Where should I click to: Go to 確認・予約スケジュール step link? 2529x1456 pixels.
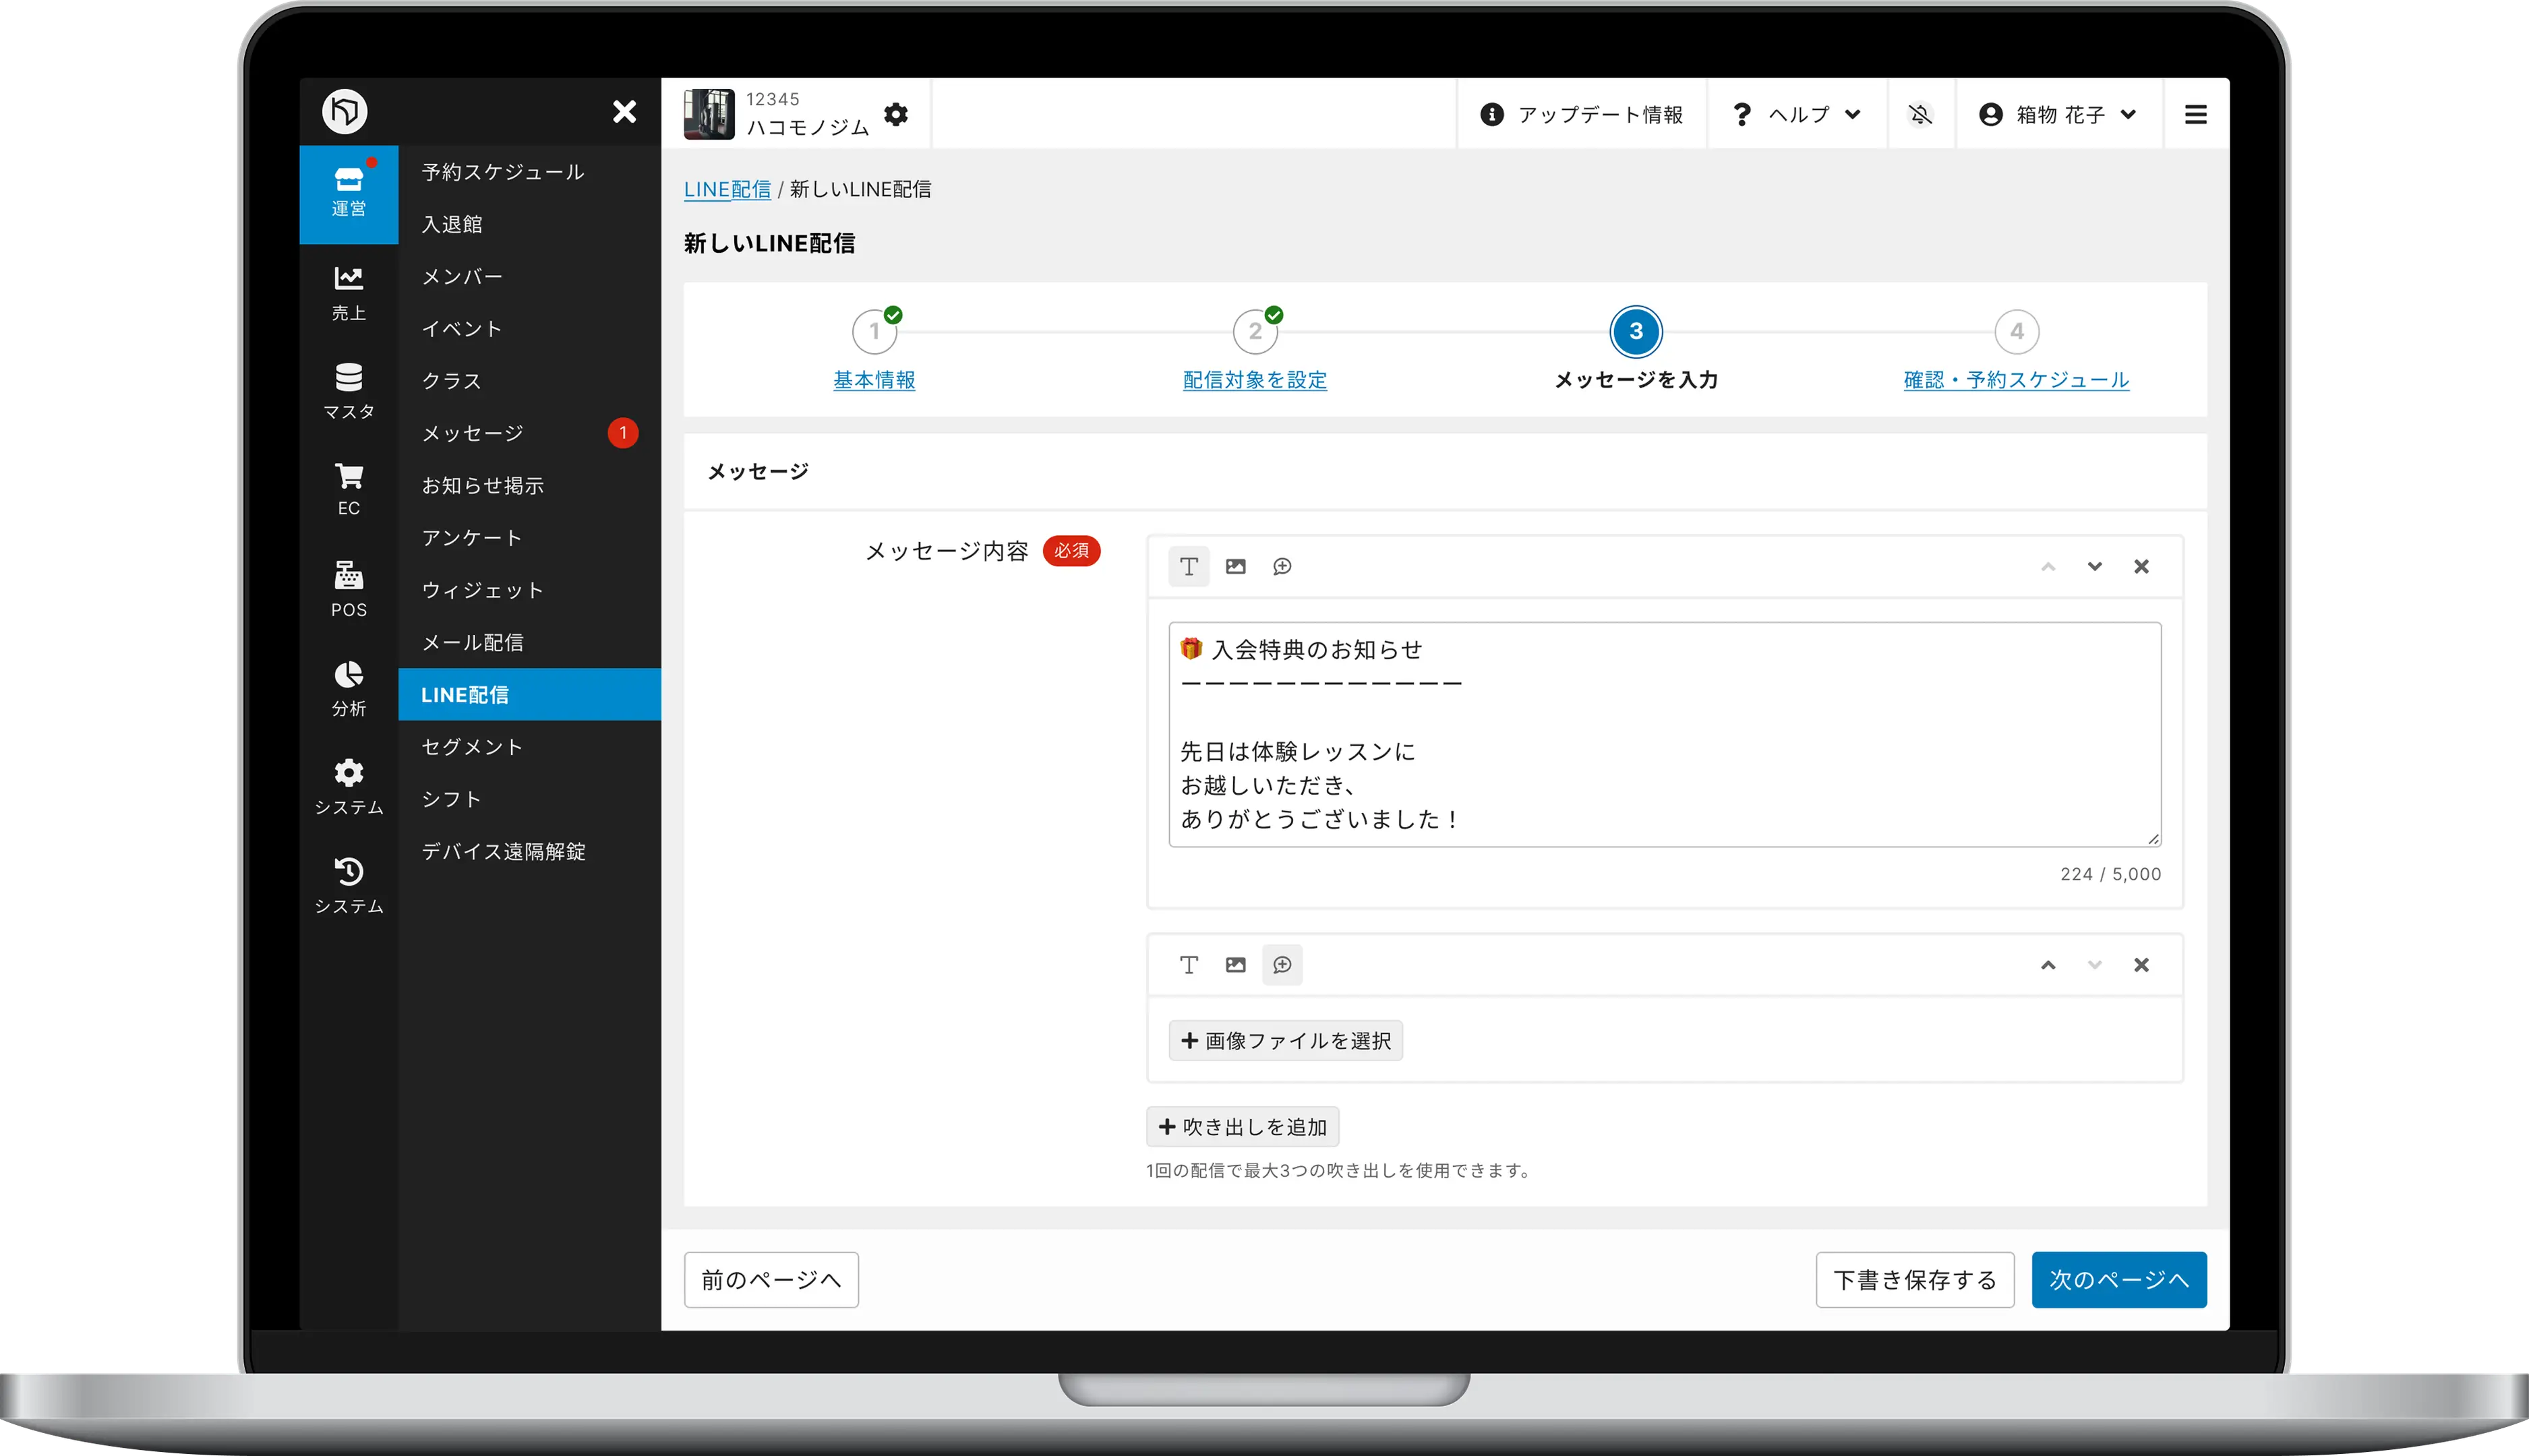pyautogui.click(x=2016, y=380)
